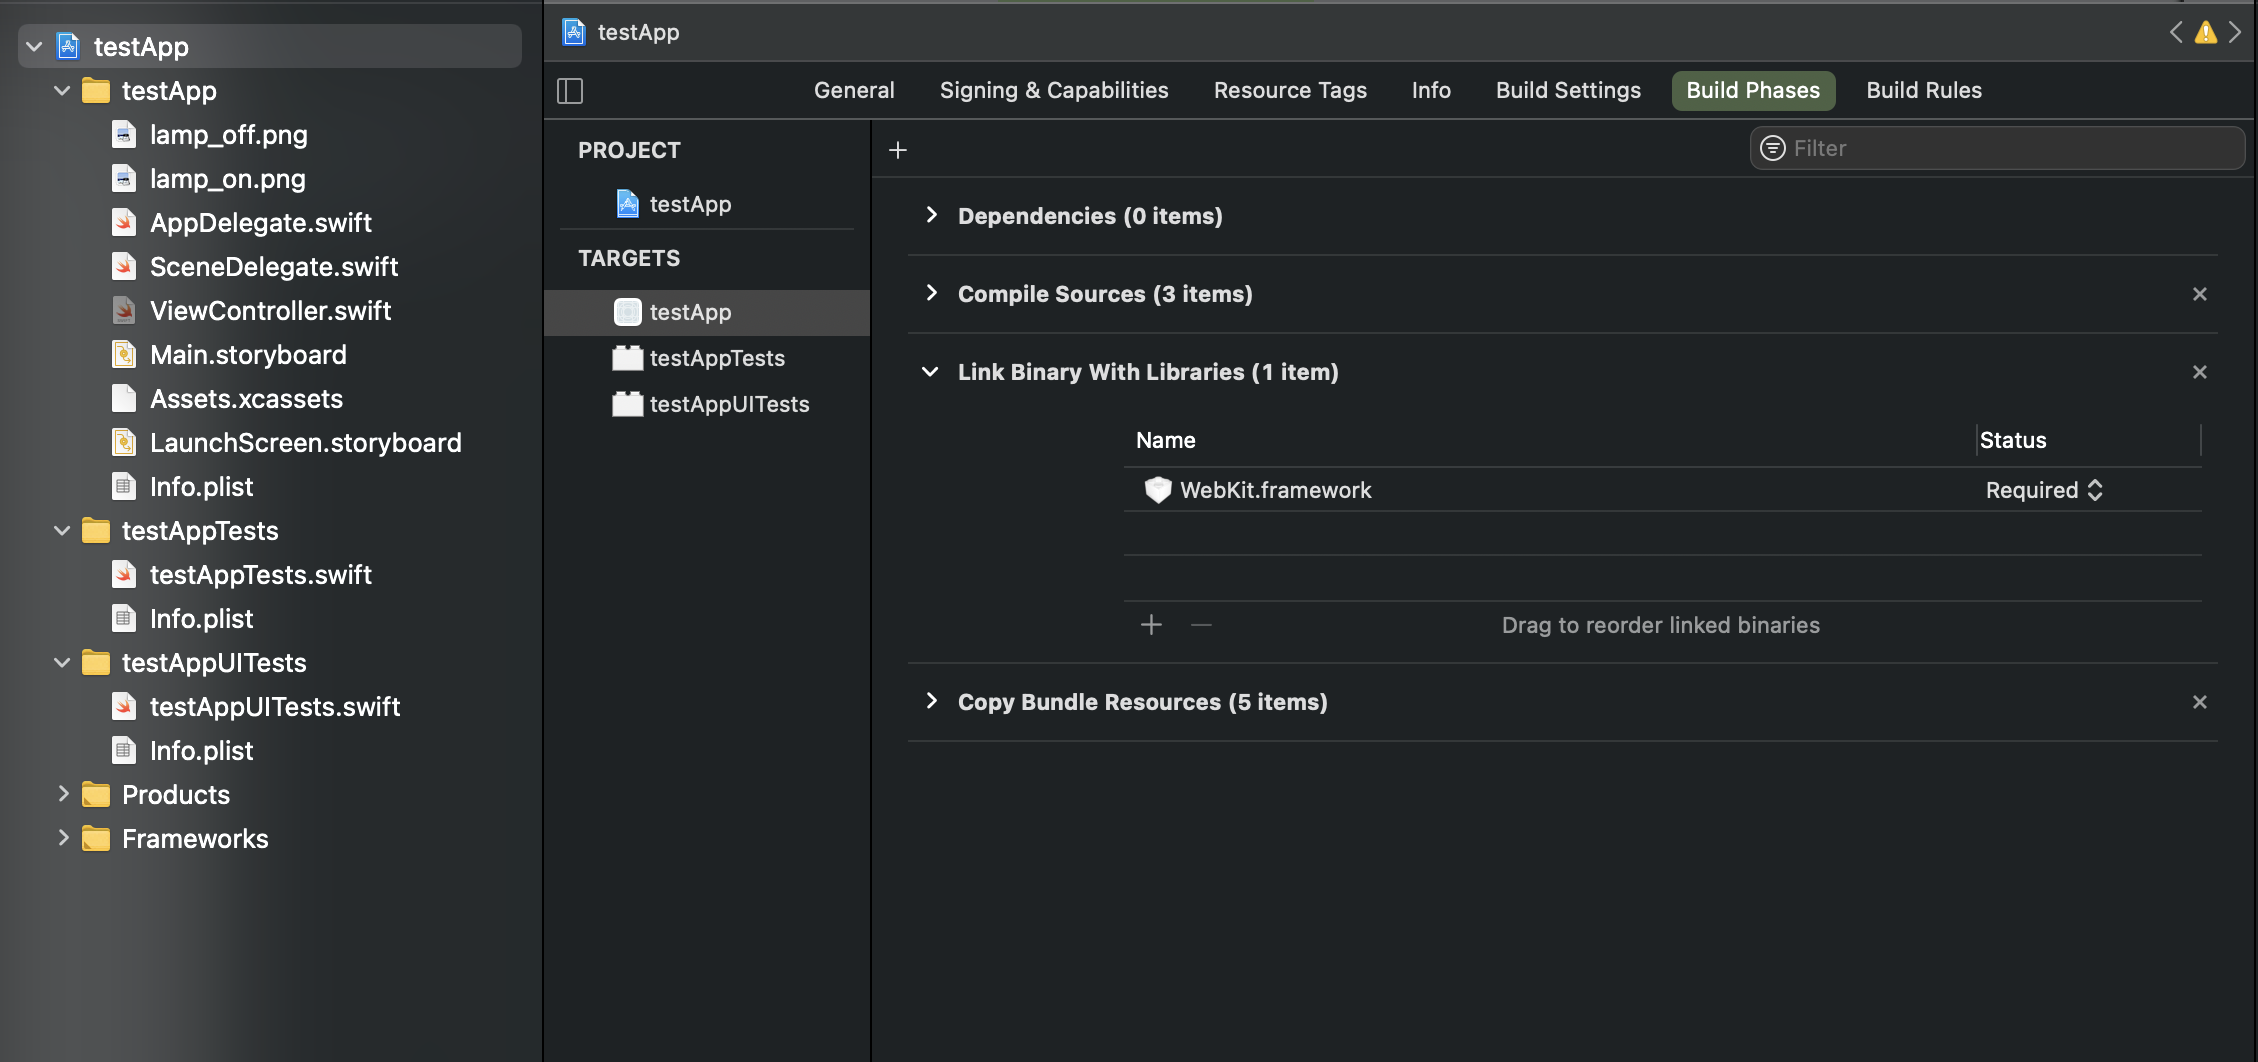Image resolution: width=2258 pixels, height=1062 pixels.
Task: Open the Info tab
Action: (1431, 90)
